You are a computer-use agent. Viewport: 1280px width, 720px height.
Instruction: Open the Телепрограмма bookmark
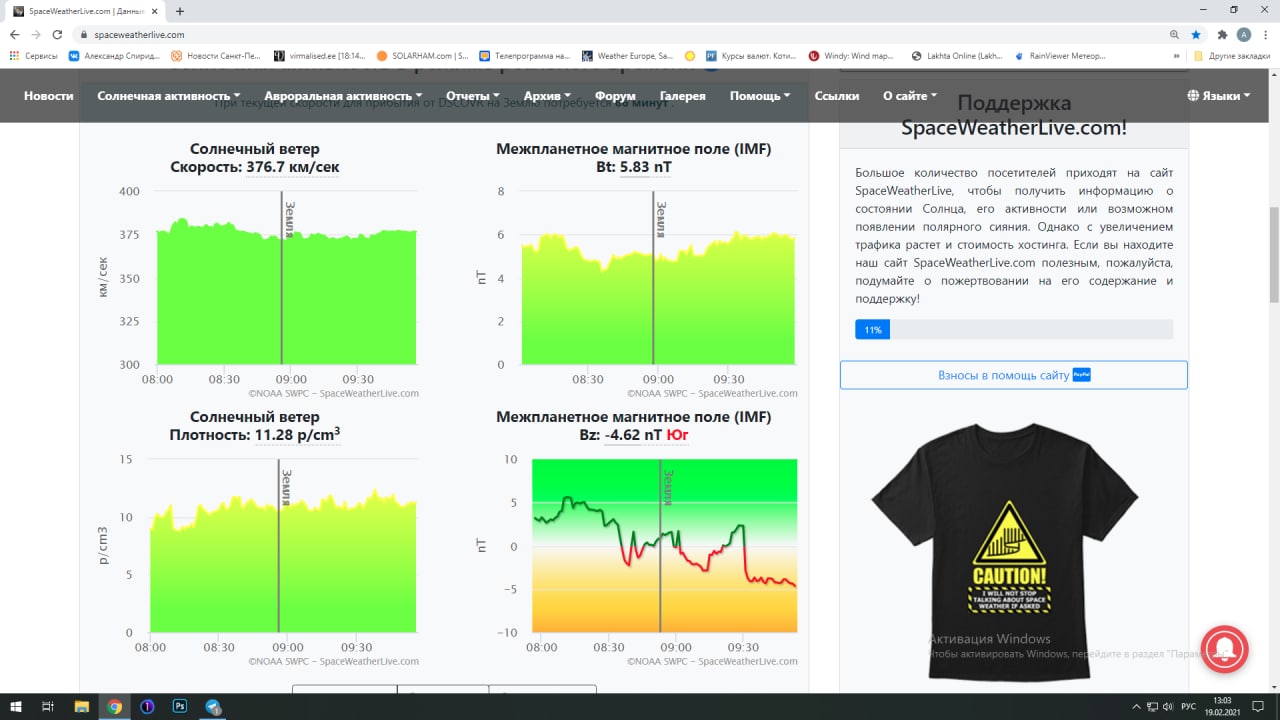[x=525, y=56]
